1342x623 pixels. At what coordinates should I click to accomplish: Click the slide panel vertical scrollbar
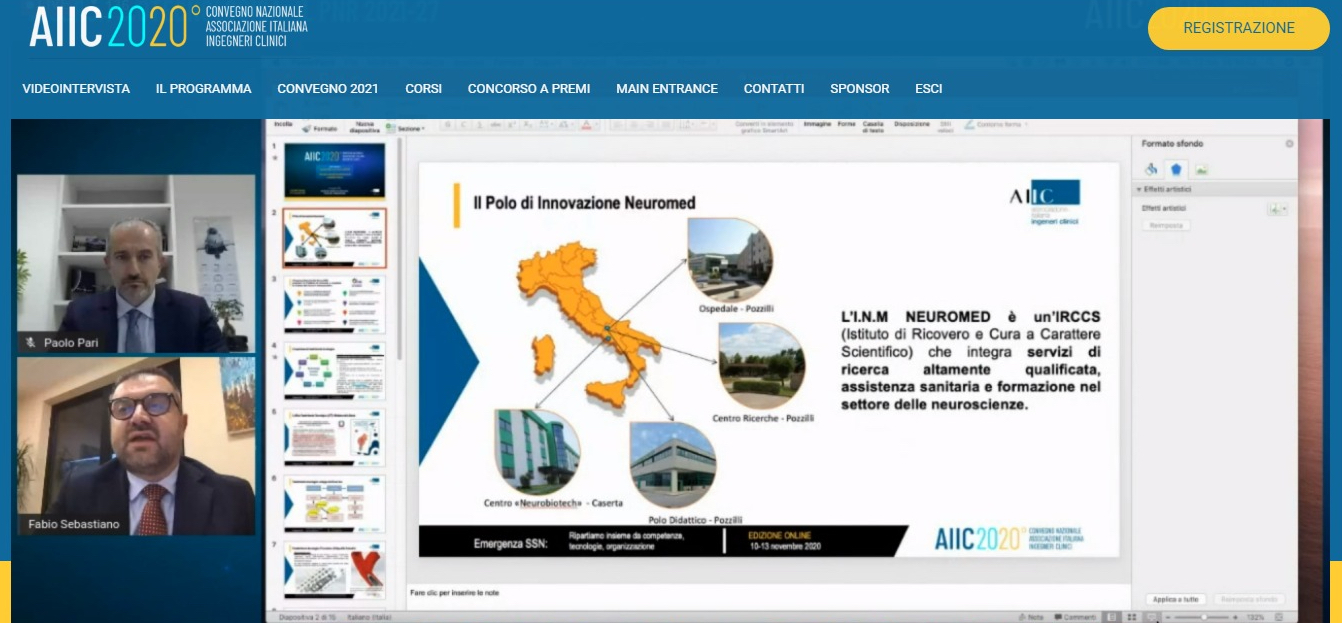pyautogui.click(x=401, y=250)
